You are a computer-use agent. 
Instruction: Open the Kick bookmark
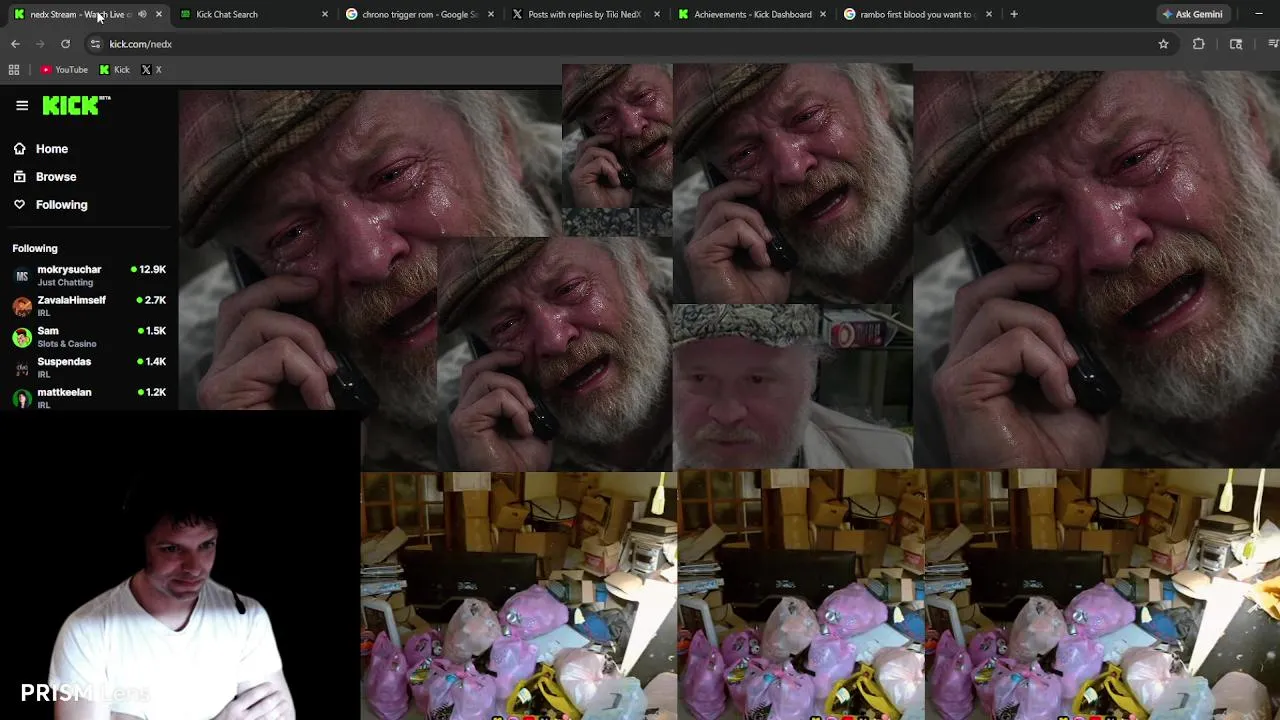coord(114,70)
